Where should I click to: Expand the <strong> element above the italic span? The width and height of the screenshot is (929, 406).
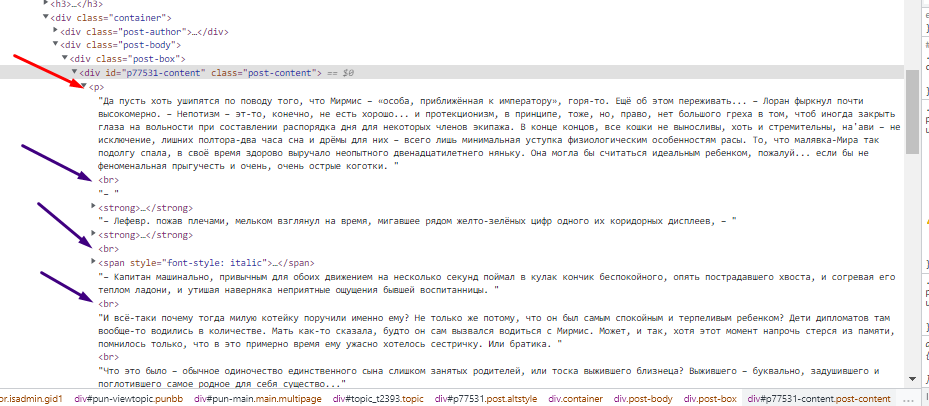(94, 235)
